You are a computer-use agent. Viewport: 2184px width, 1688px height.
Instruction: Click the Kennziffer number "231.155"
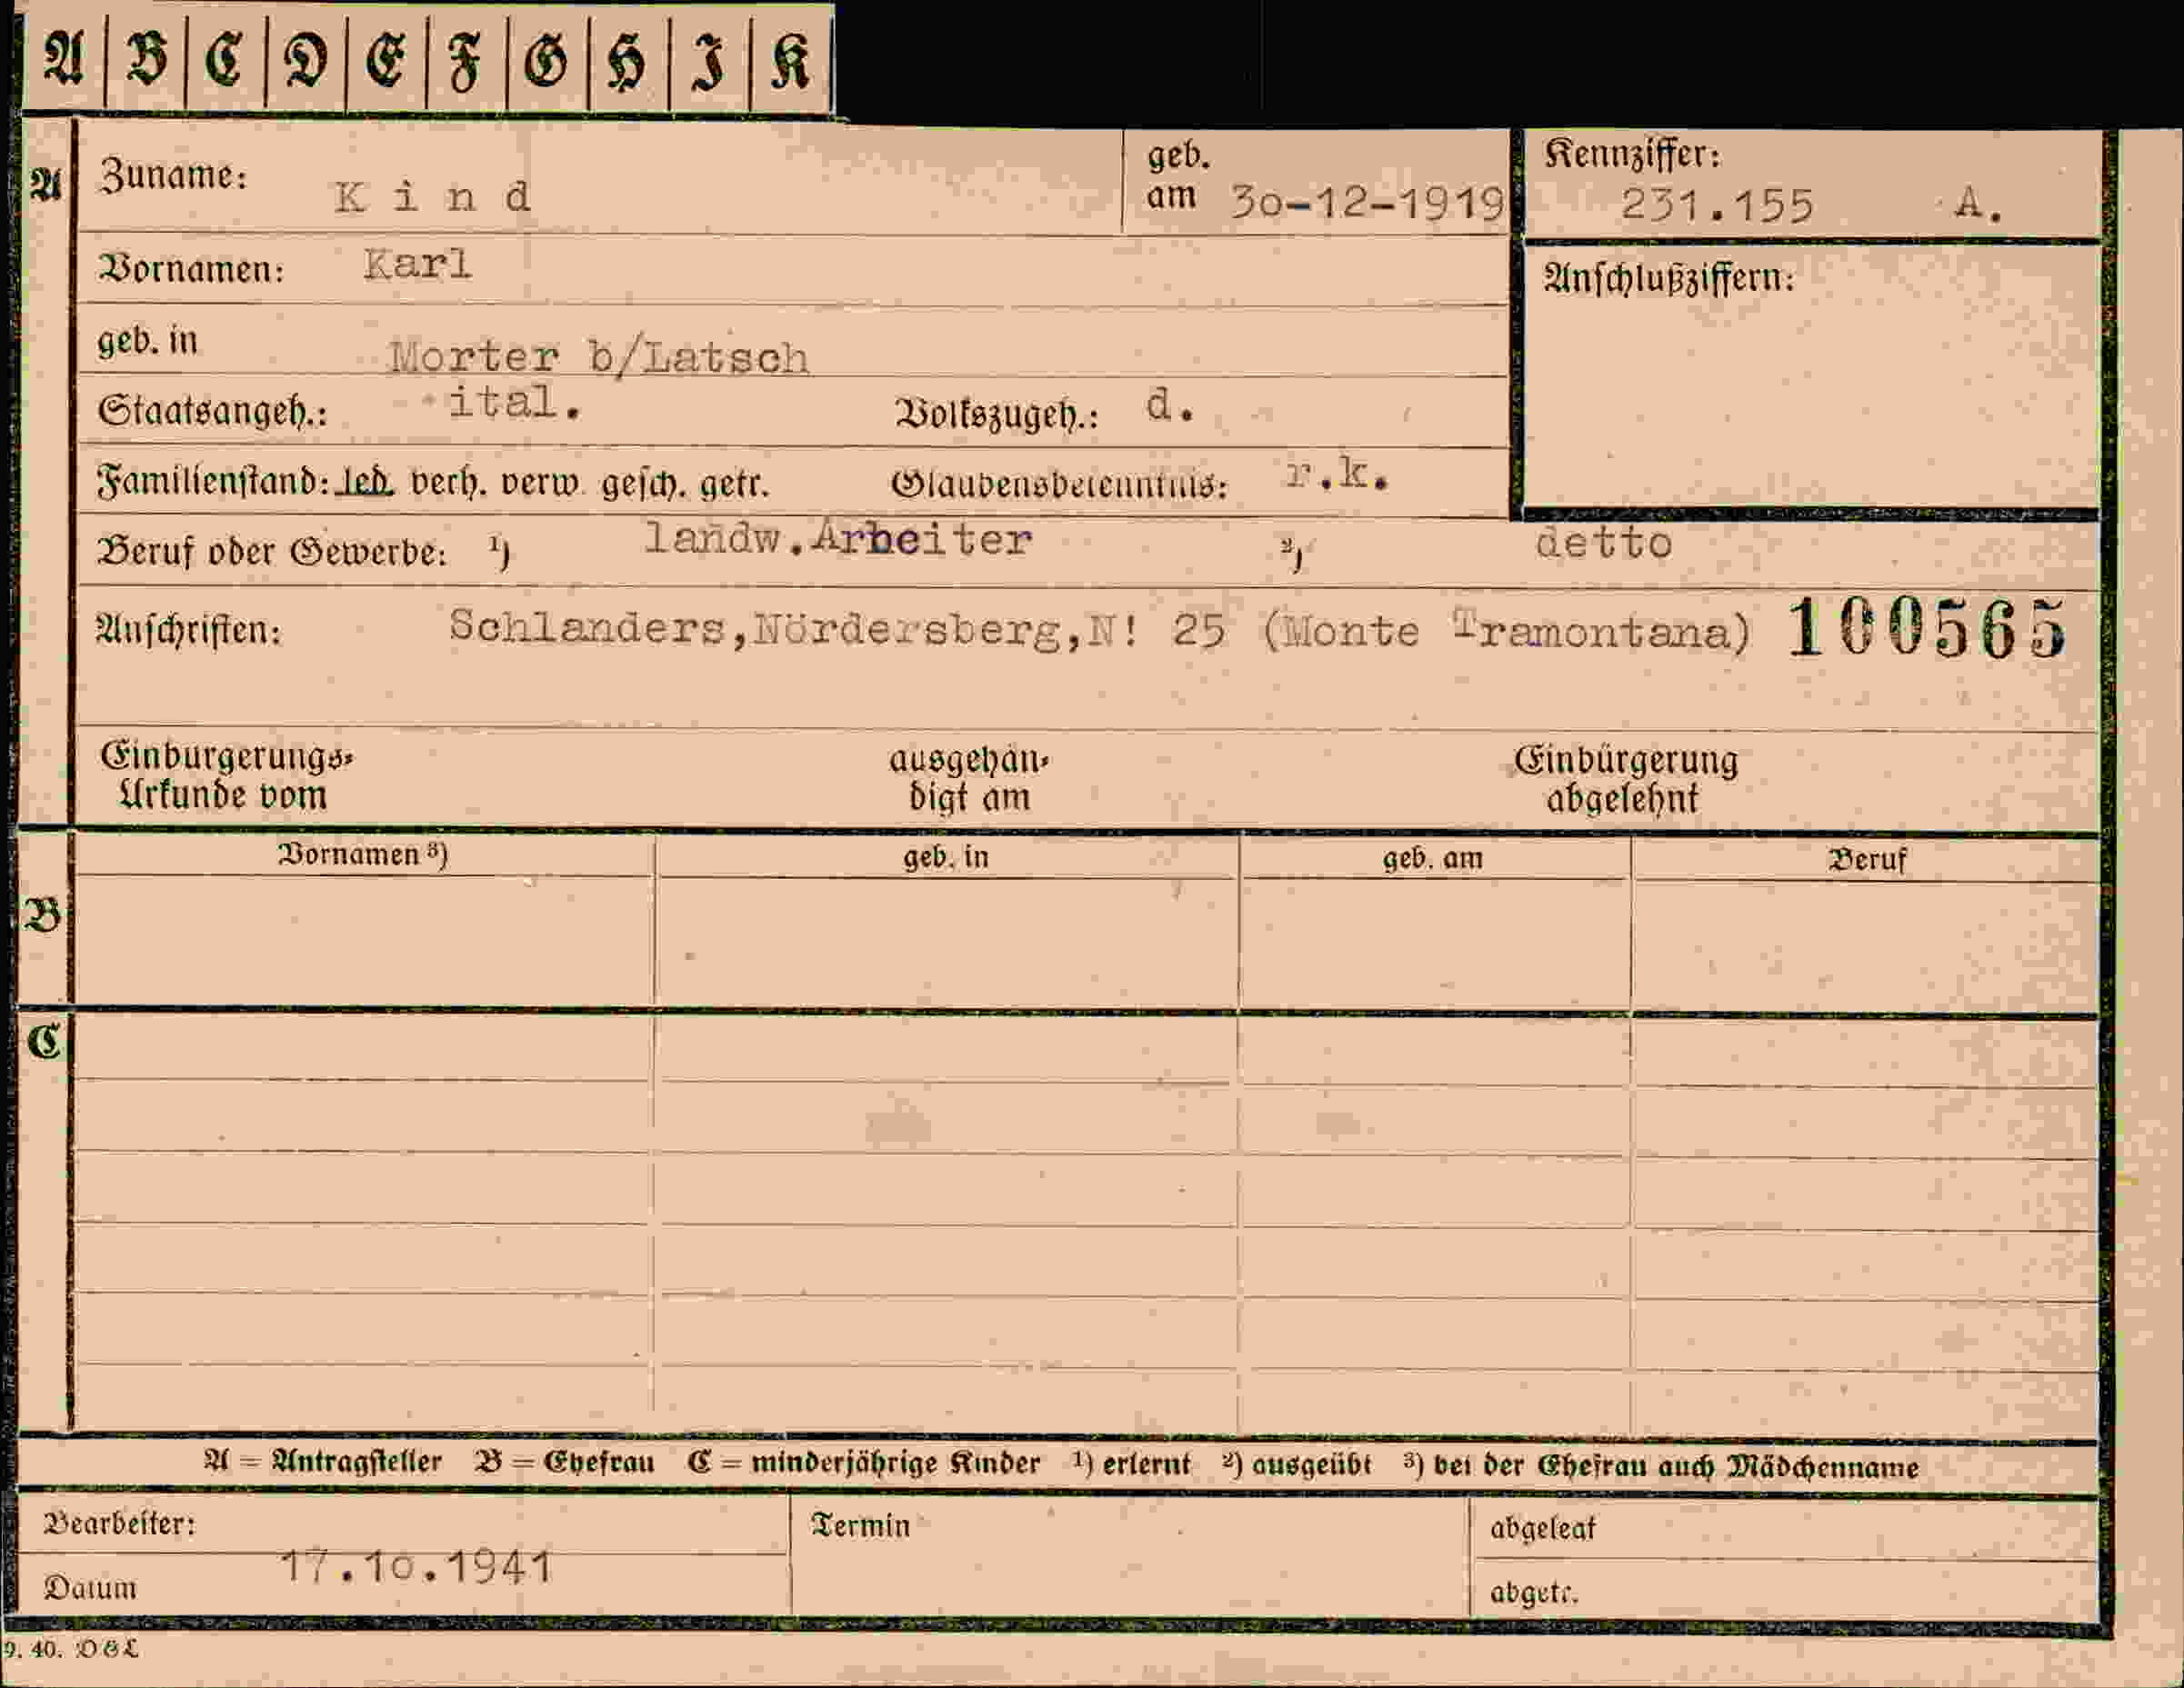(x=1716, y=205)
